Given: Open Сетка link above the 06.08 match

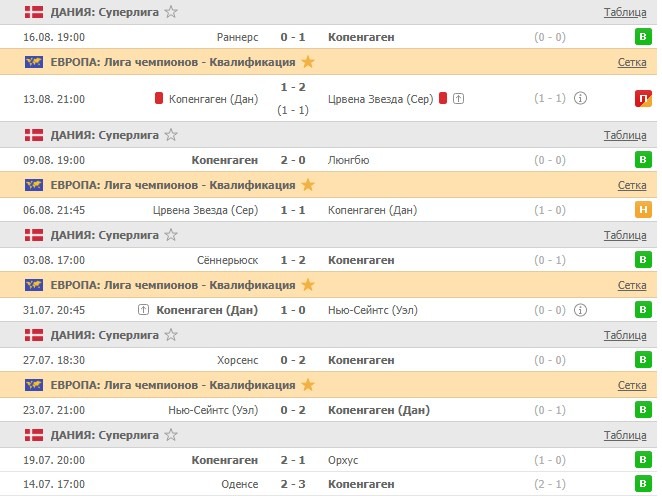Looking at the screenshot, I should click(x=631, y=185).
